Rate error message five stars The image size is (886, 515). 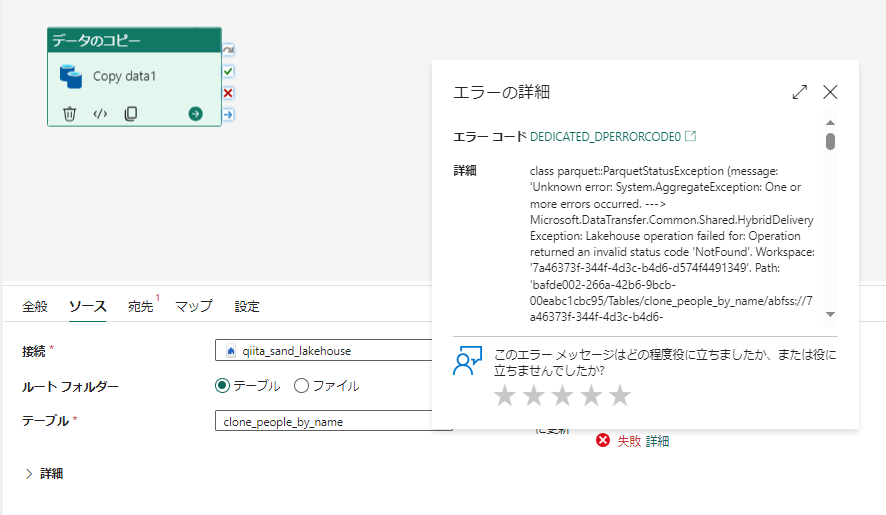620,396
